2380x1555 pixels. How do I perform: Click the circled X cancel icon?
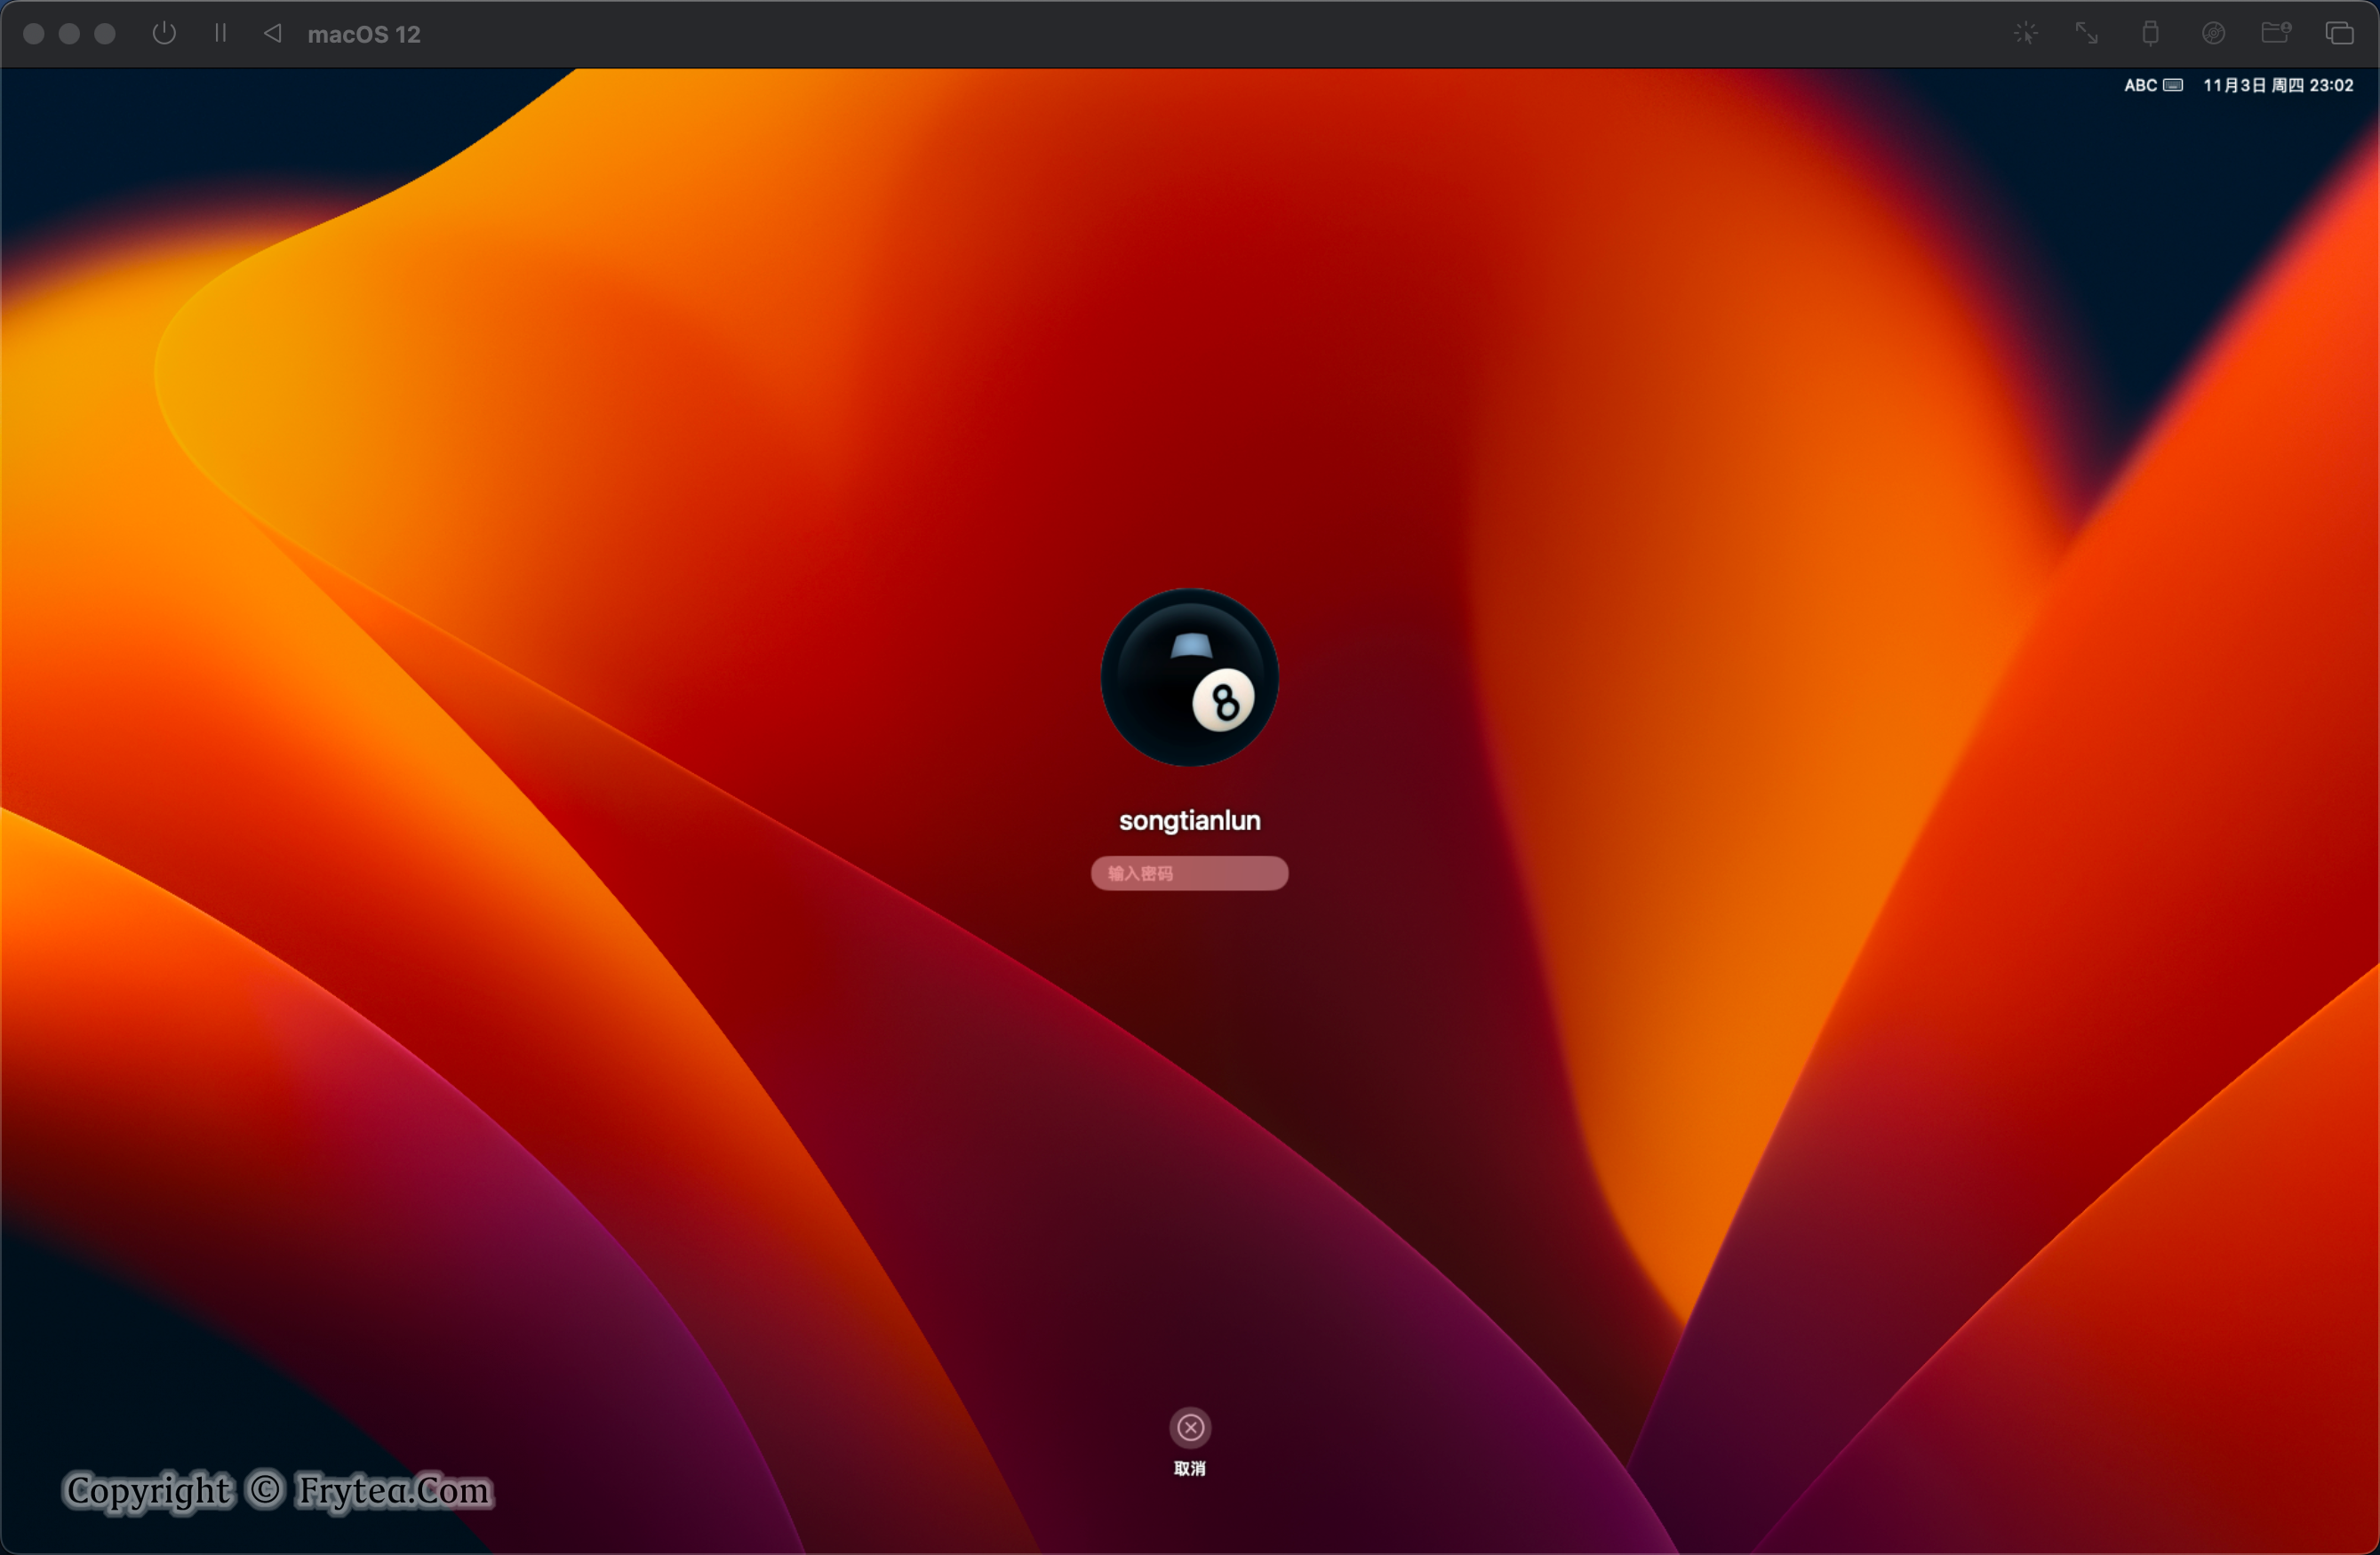pos(1190,1427)
